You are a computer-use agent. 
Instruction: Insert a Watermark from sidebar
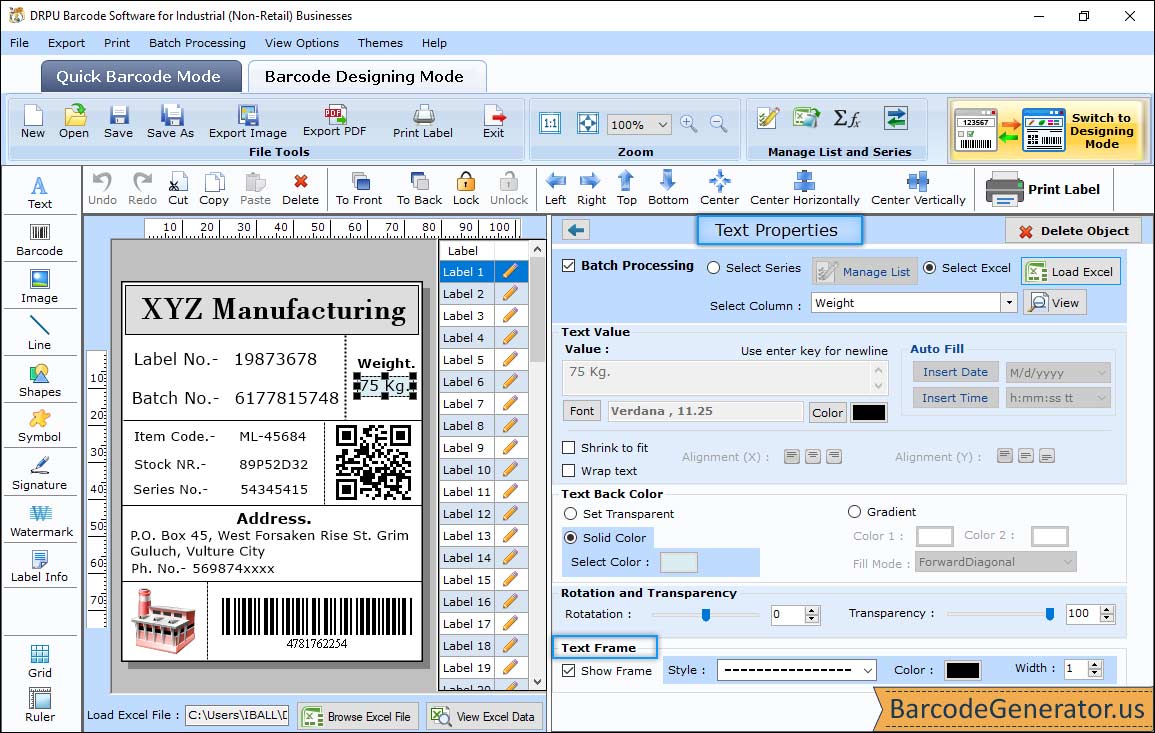point(41,521)
